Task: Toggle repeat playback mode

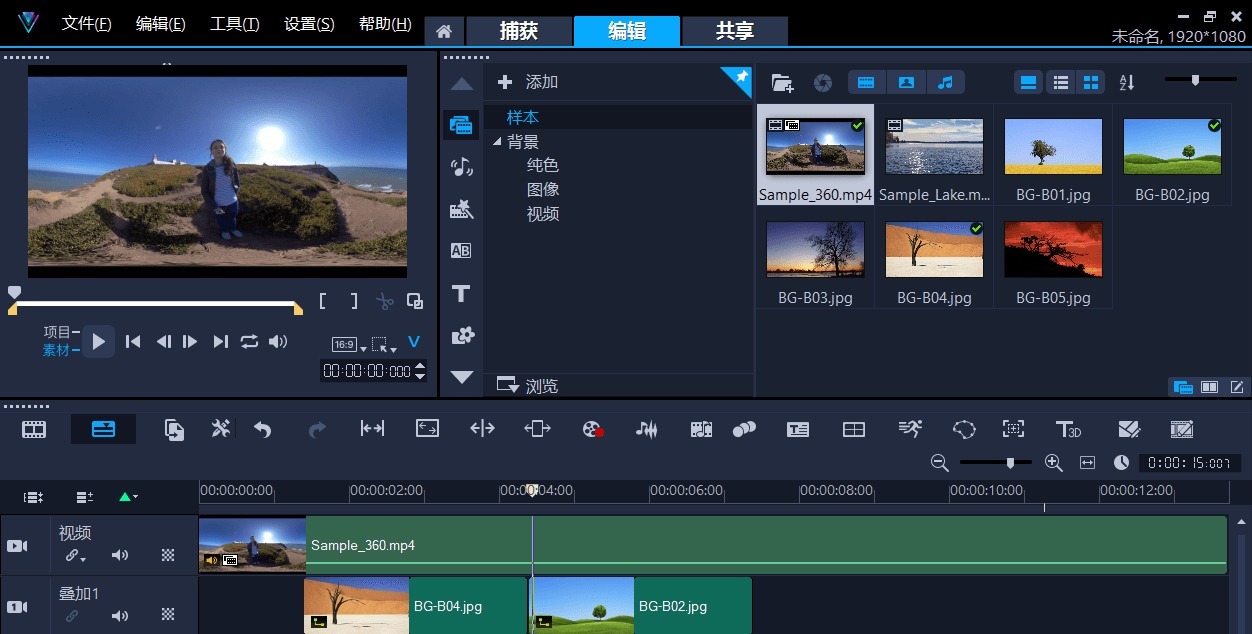Action: click(x=249, y=342)
